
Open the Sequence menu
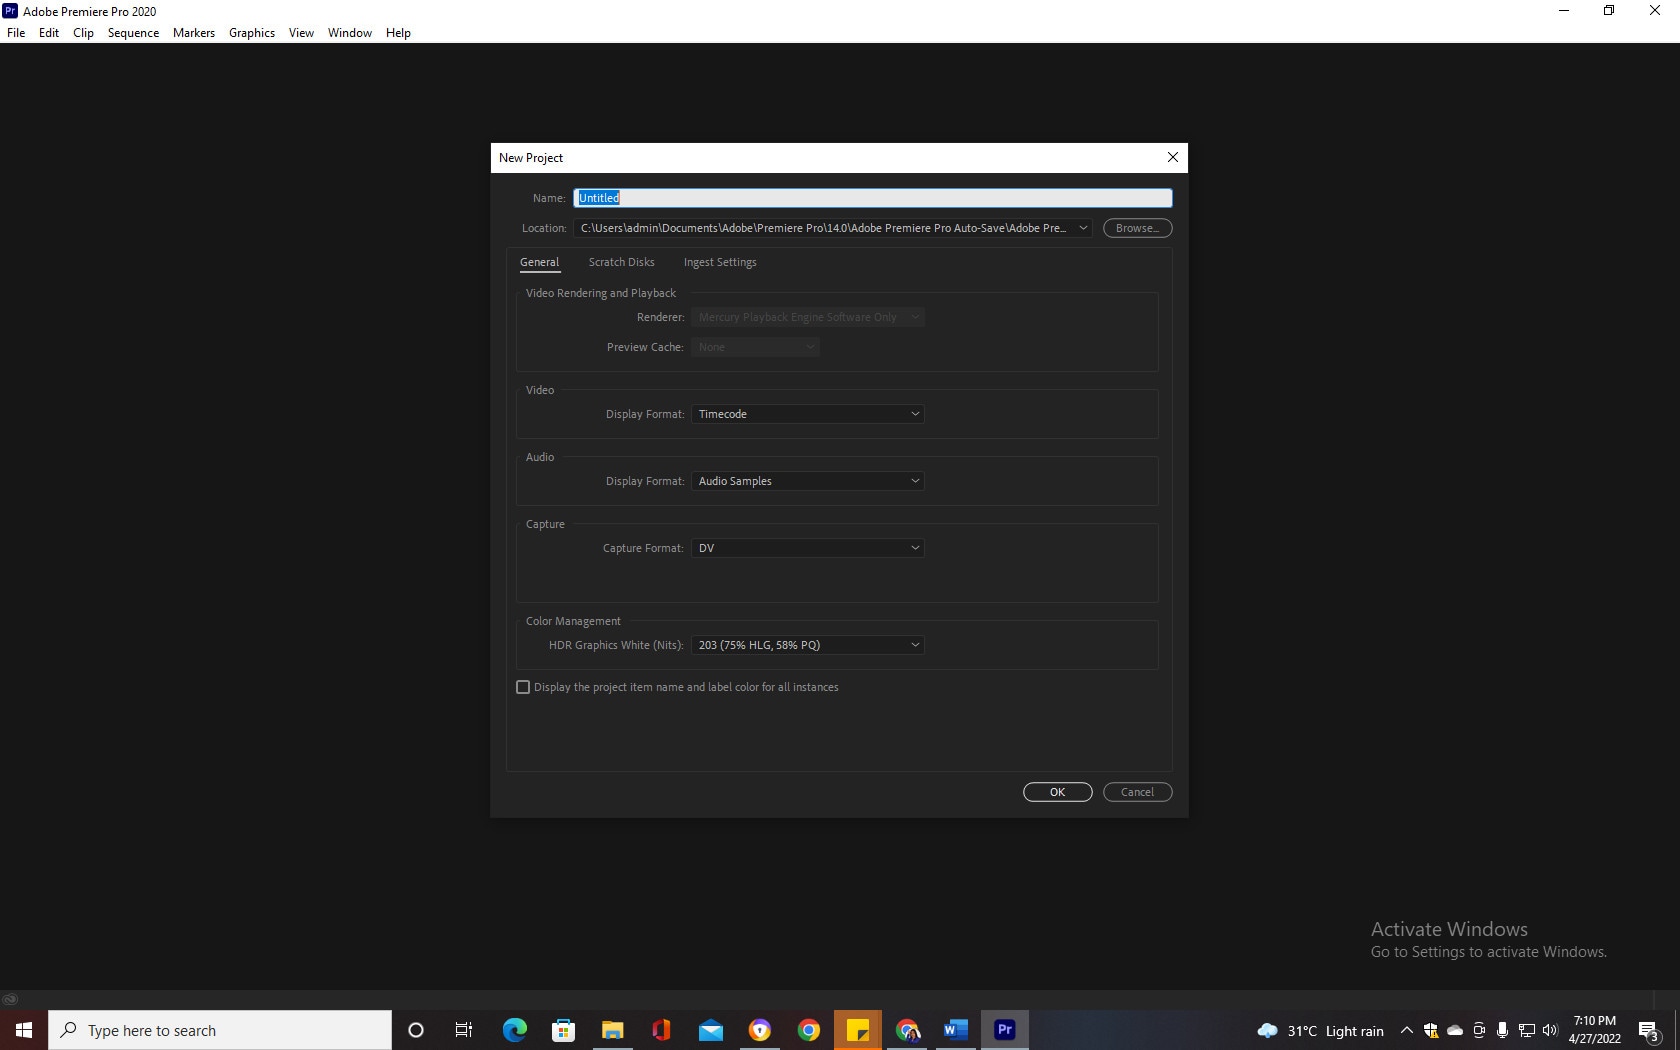click(133, 32)
